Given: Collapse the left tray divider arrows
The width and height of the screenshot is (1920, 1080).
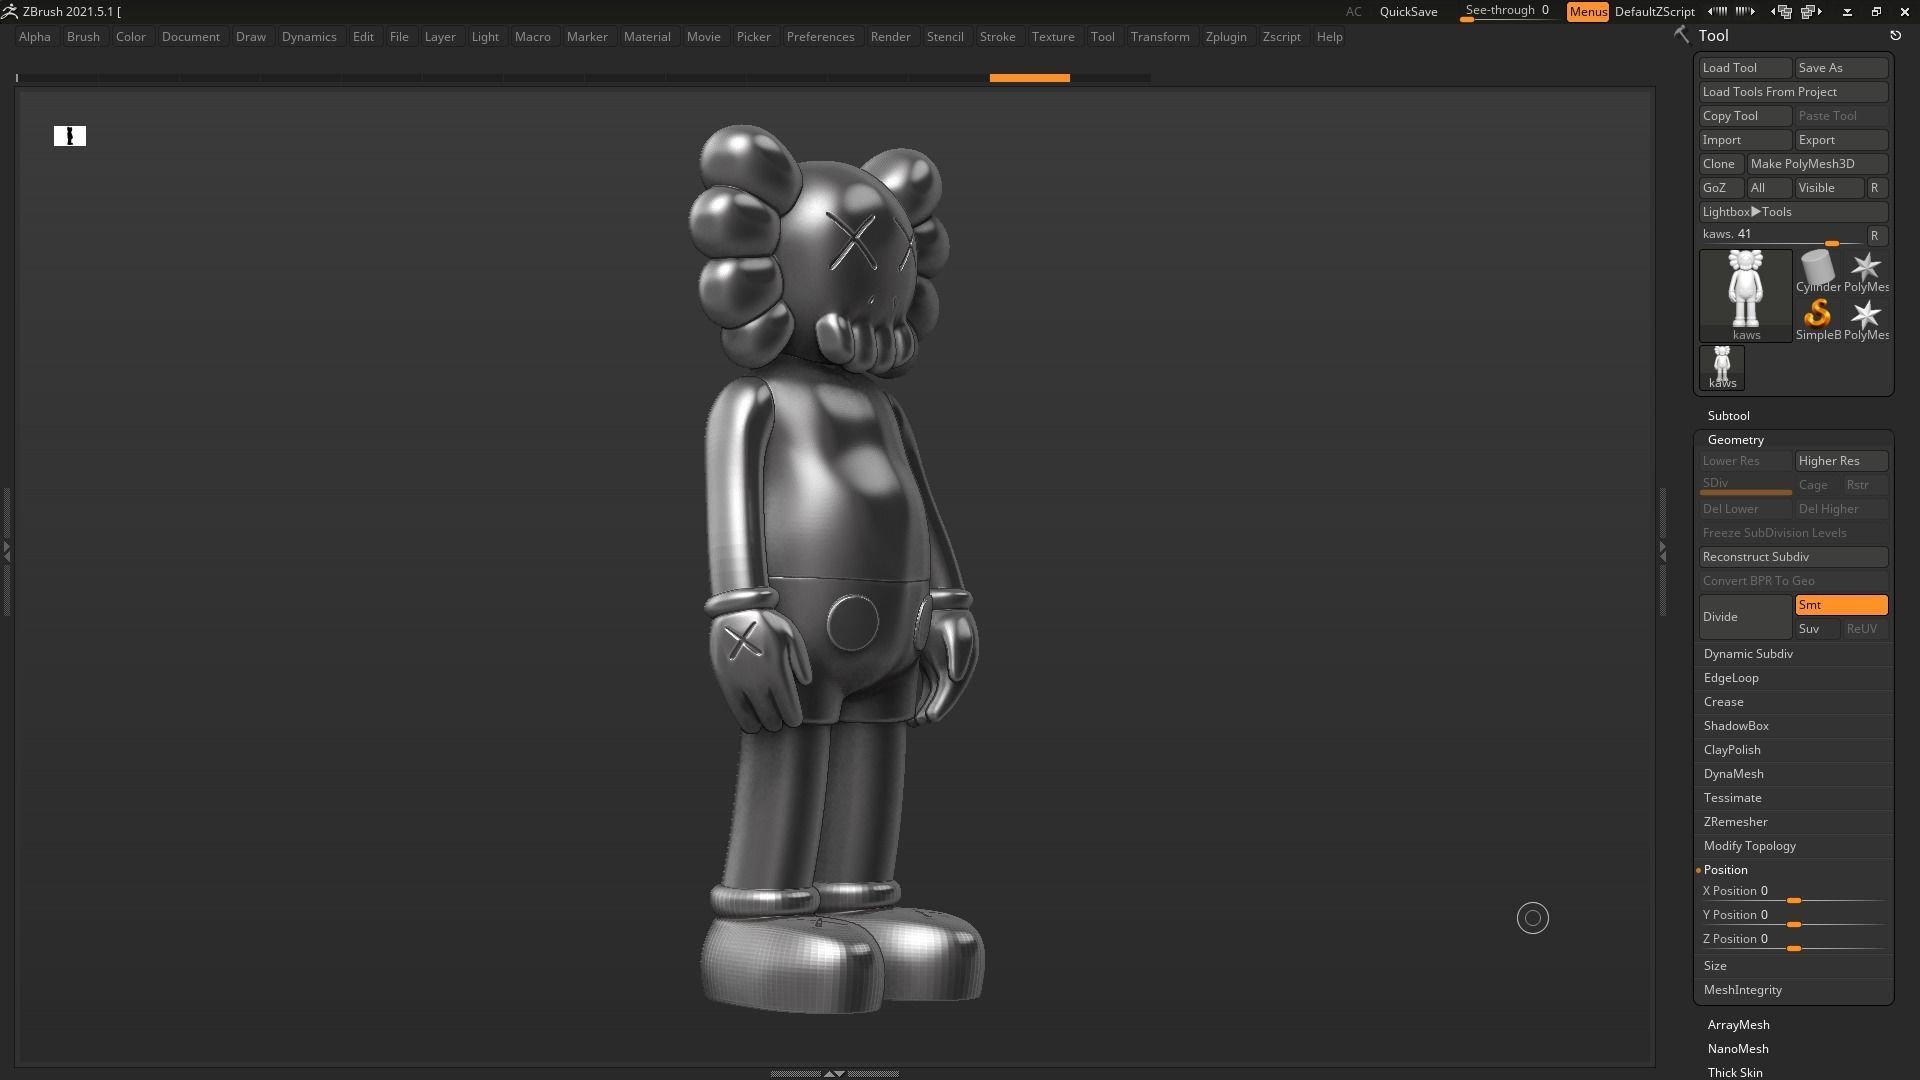Looking at the screenshot, I should pos(6,550).
